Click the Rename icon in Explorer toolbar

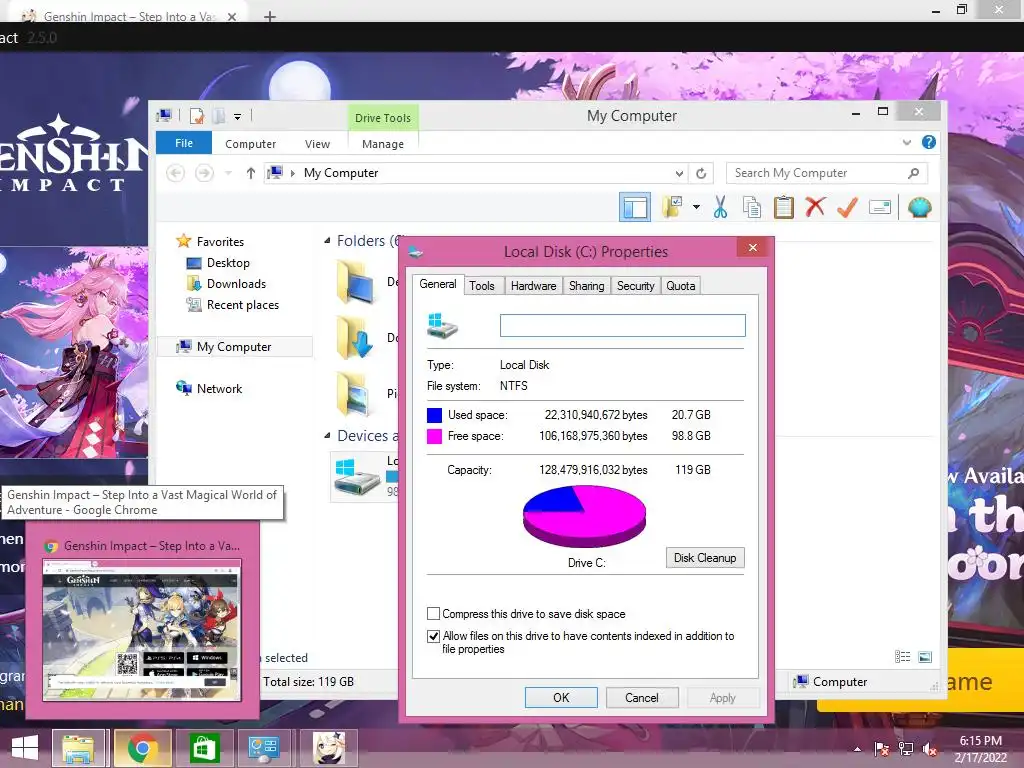880,208
